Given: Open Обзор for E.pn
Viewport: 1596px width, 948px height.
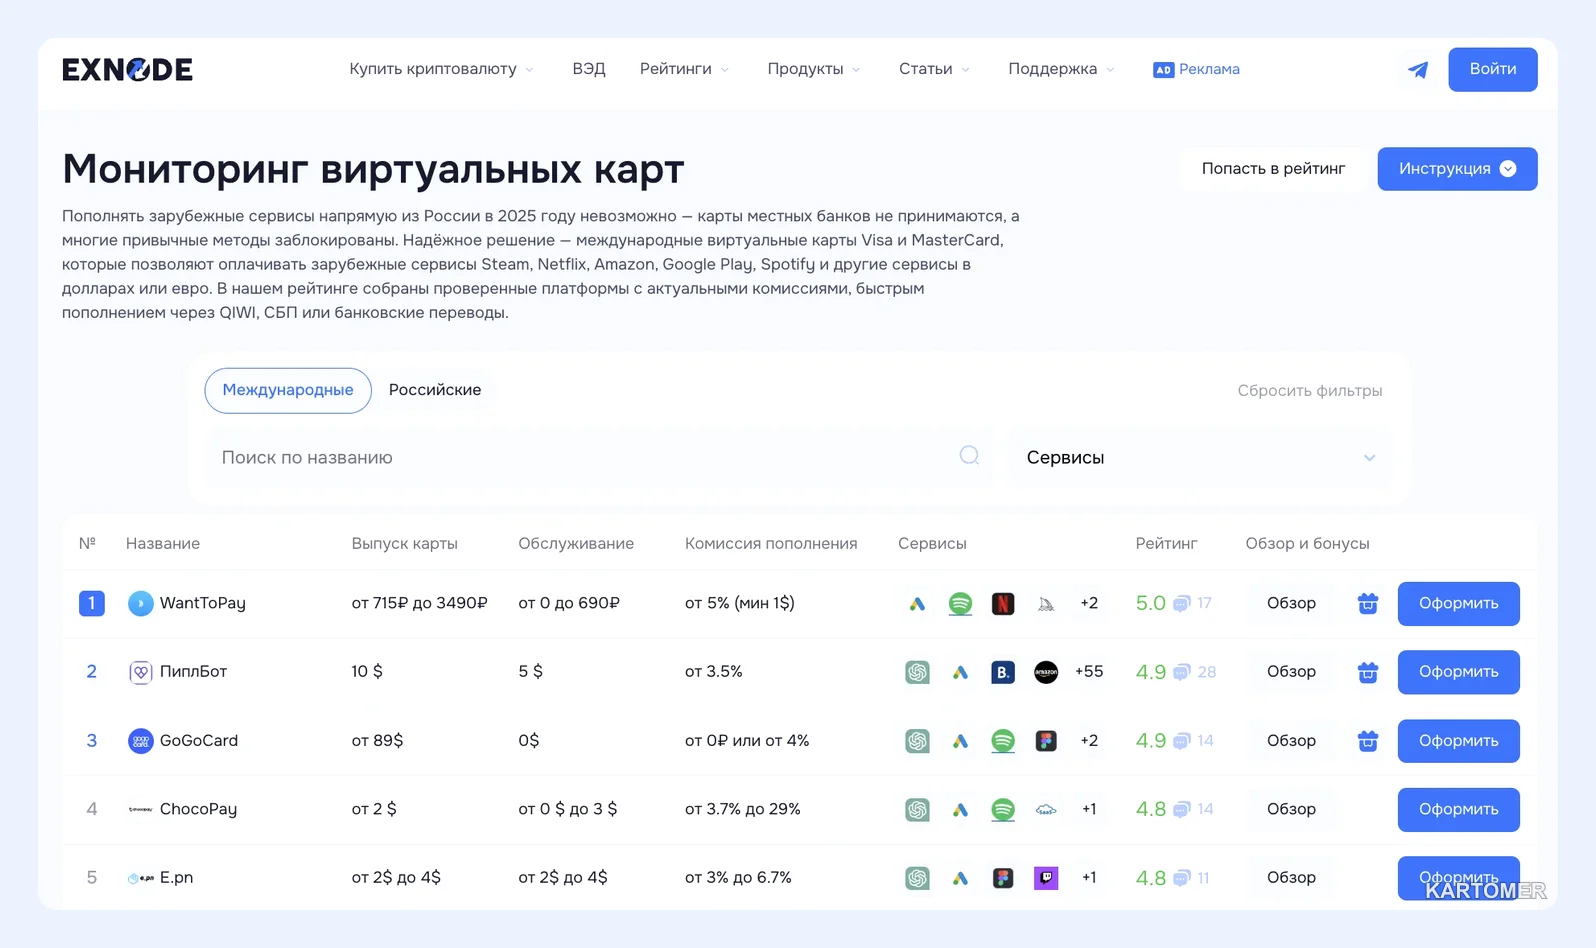Looking at the screenshot, I should coord(1291,878).
